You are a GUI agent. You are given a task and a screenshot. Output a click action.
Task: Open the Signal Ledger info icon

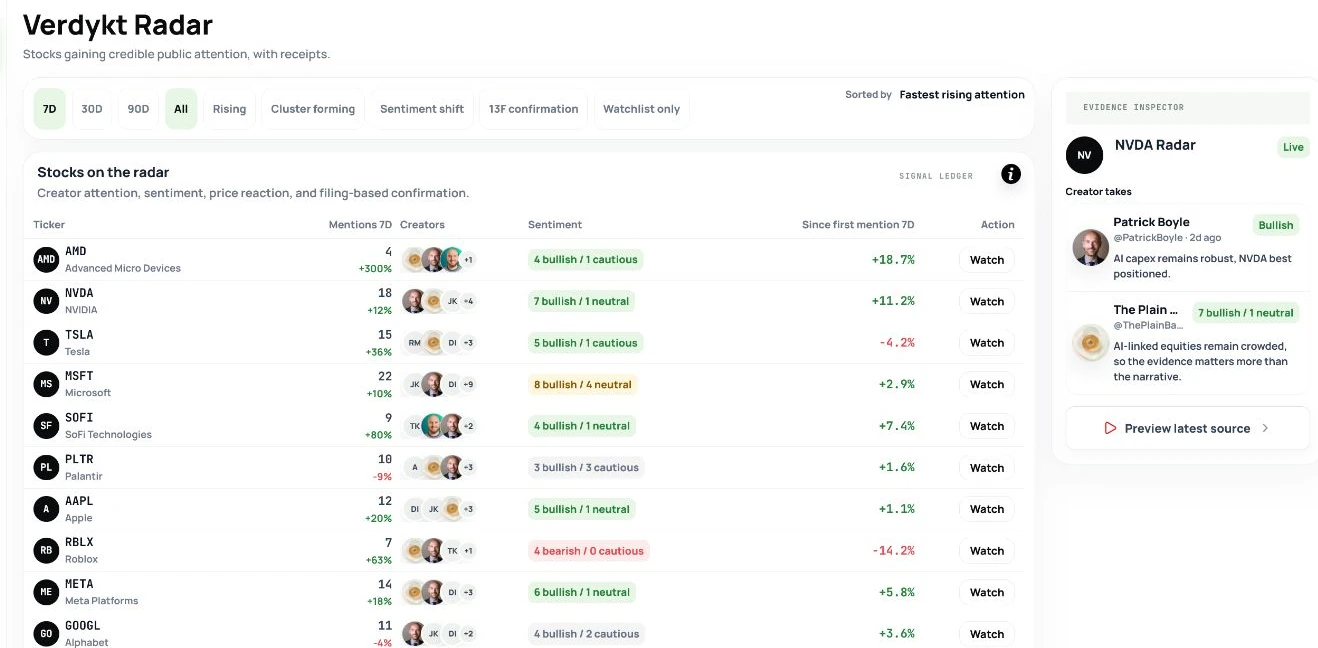coord(1011,174)
